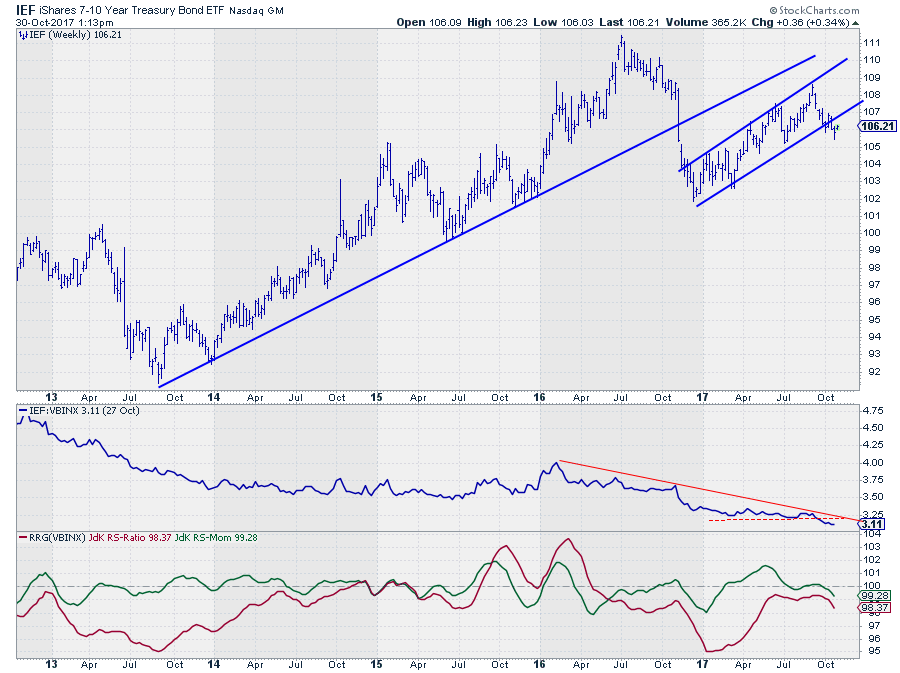900x673 pixels.
Task: Click the 3.50 ratio axis label
Action: (873, 497)
